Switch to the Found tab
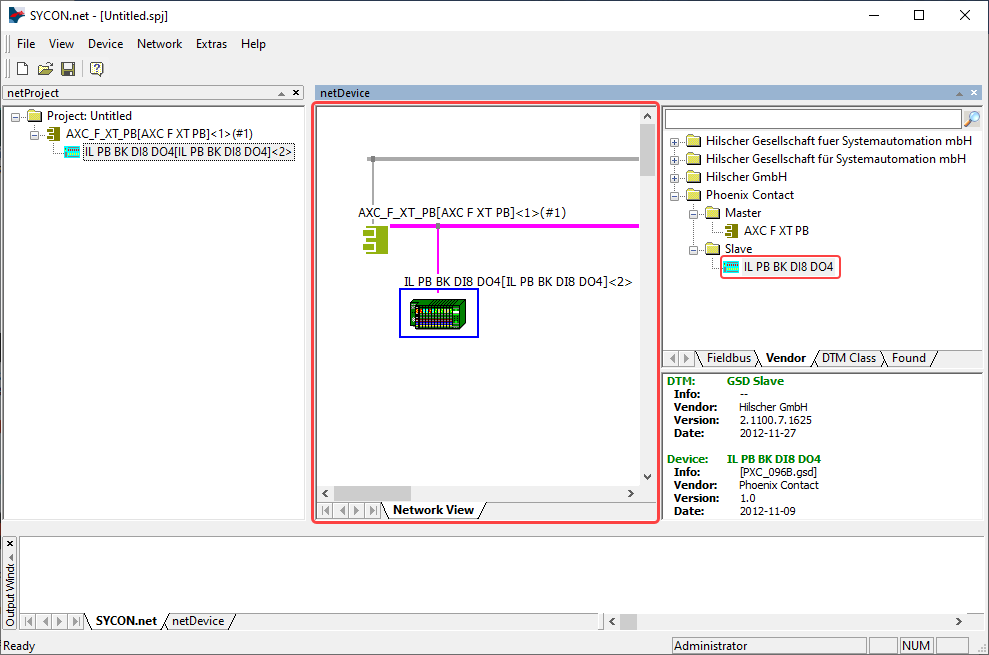989x655 pixels. pyautogui.click(x=908, y=358)
